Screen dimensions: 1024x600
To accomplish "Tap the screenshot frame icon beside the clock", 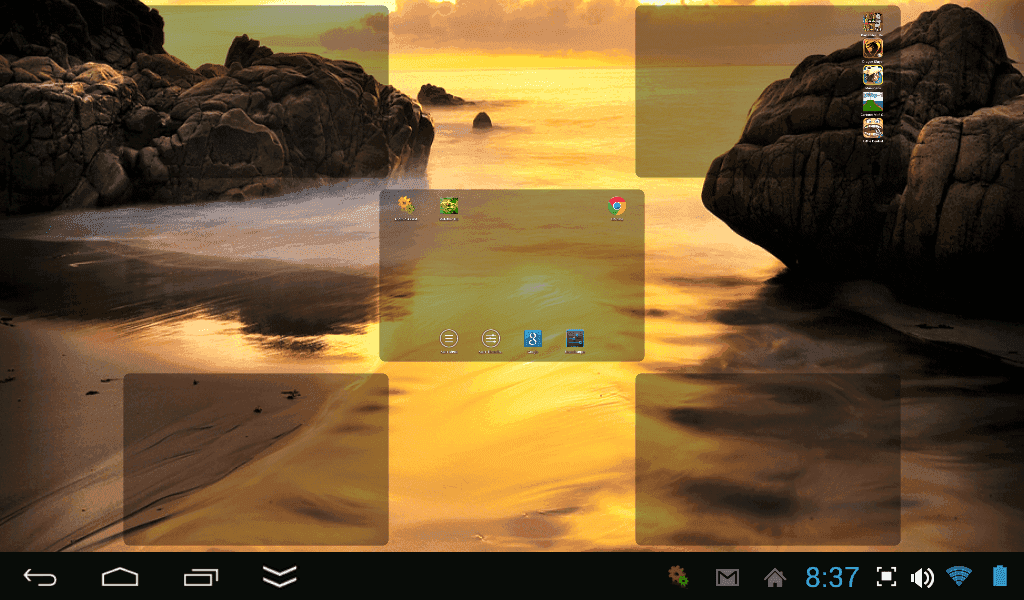I will 886,576.
